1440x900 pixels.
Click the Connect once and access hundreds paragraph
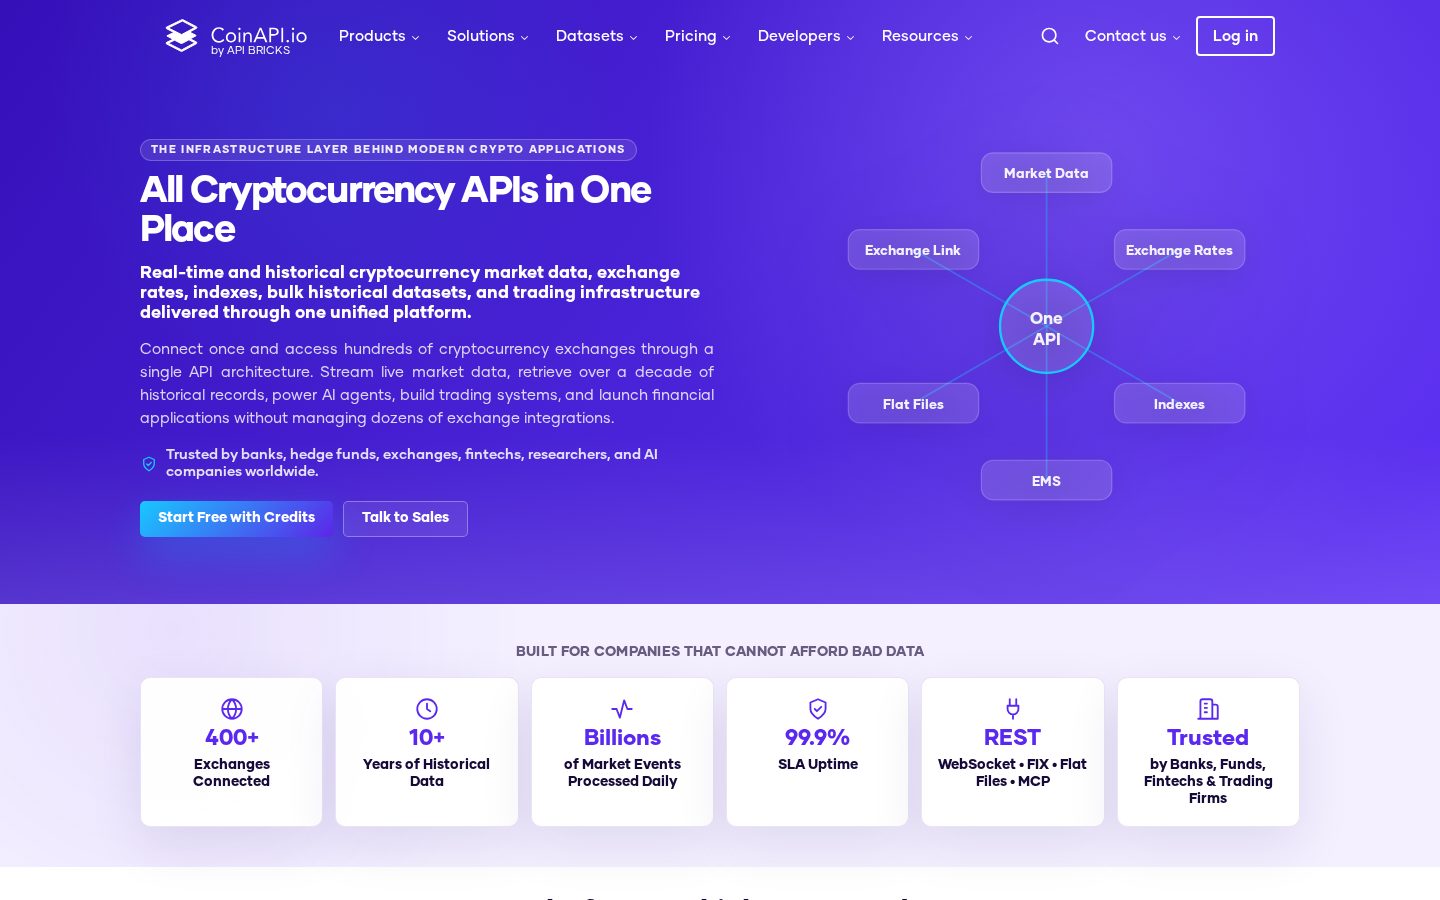click(427, 383)
